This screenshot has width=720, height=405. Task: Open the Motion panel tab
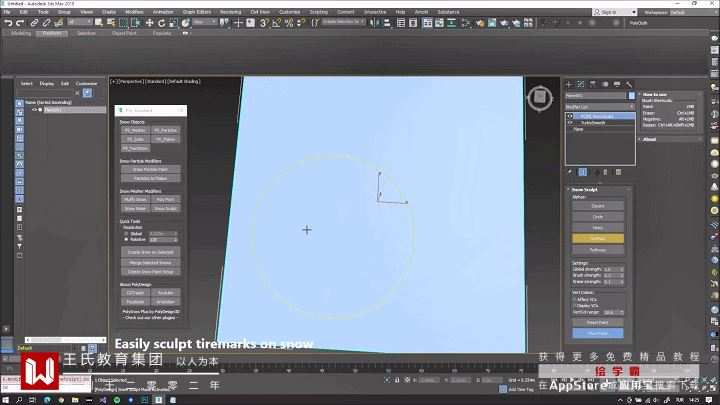(605, 84)
